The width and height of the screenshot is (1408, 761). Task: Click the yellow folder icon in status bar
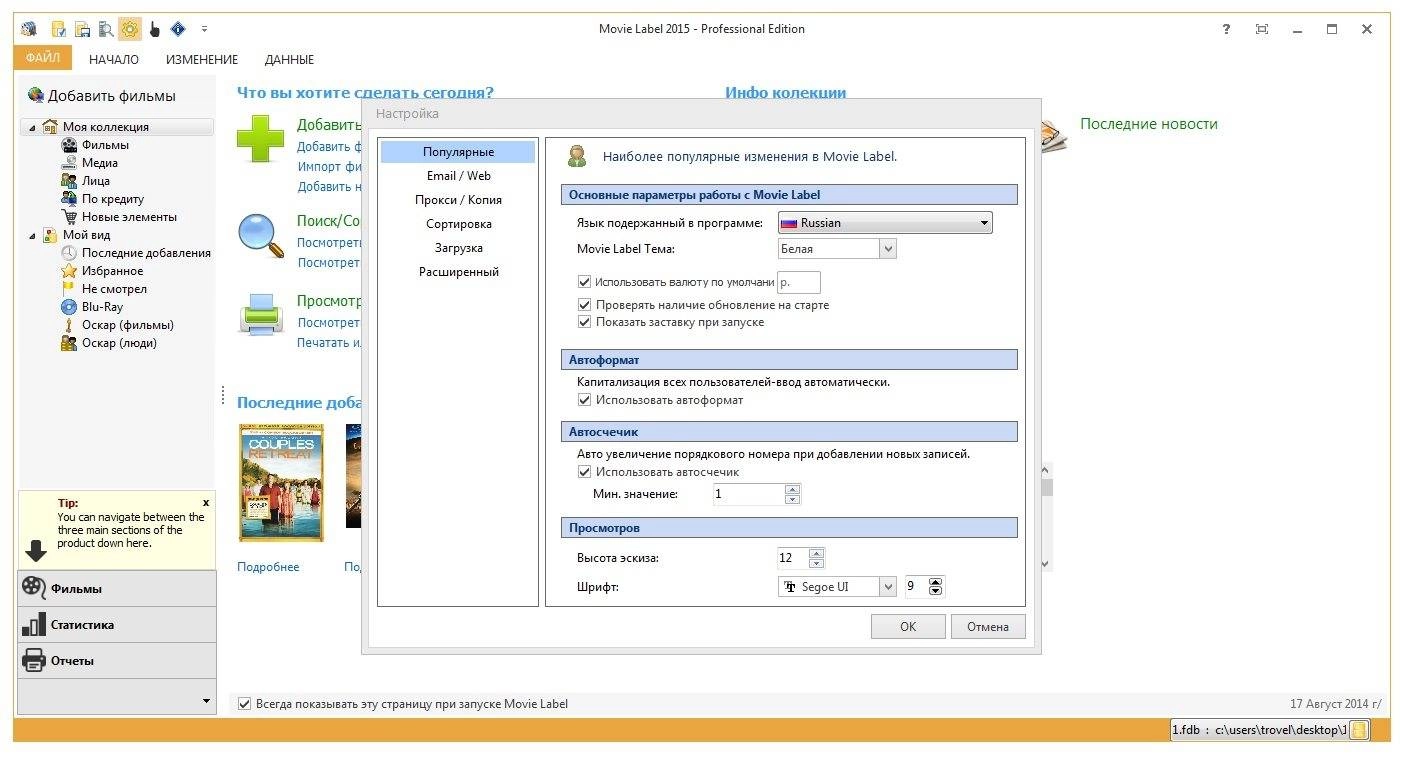click(x=1358, y=730)
